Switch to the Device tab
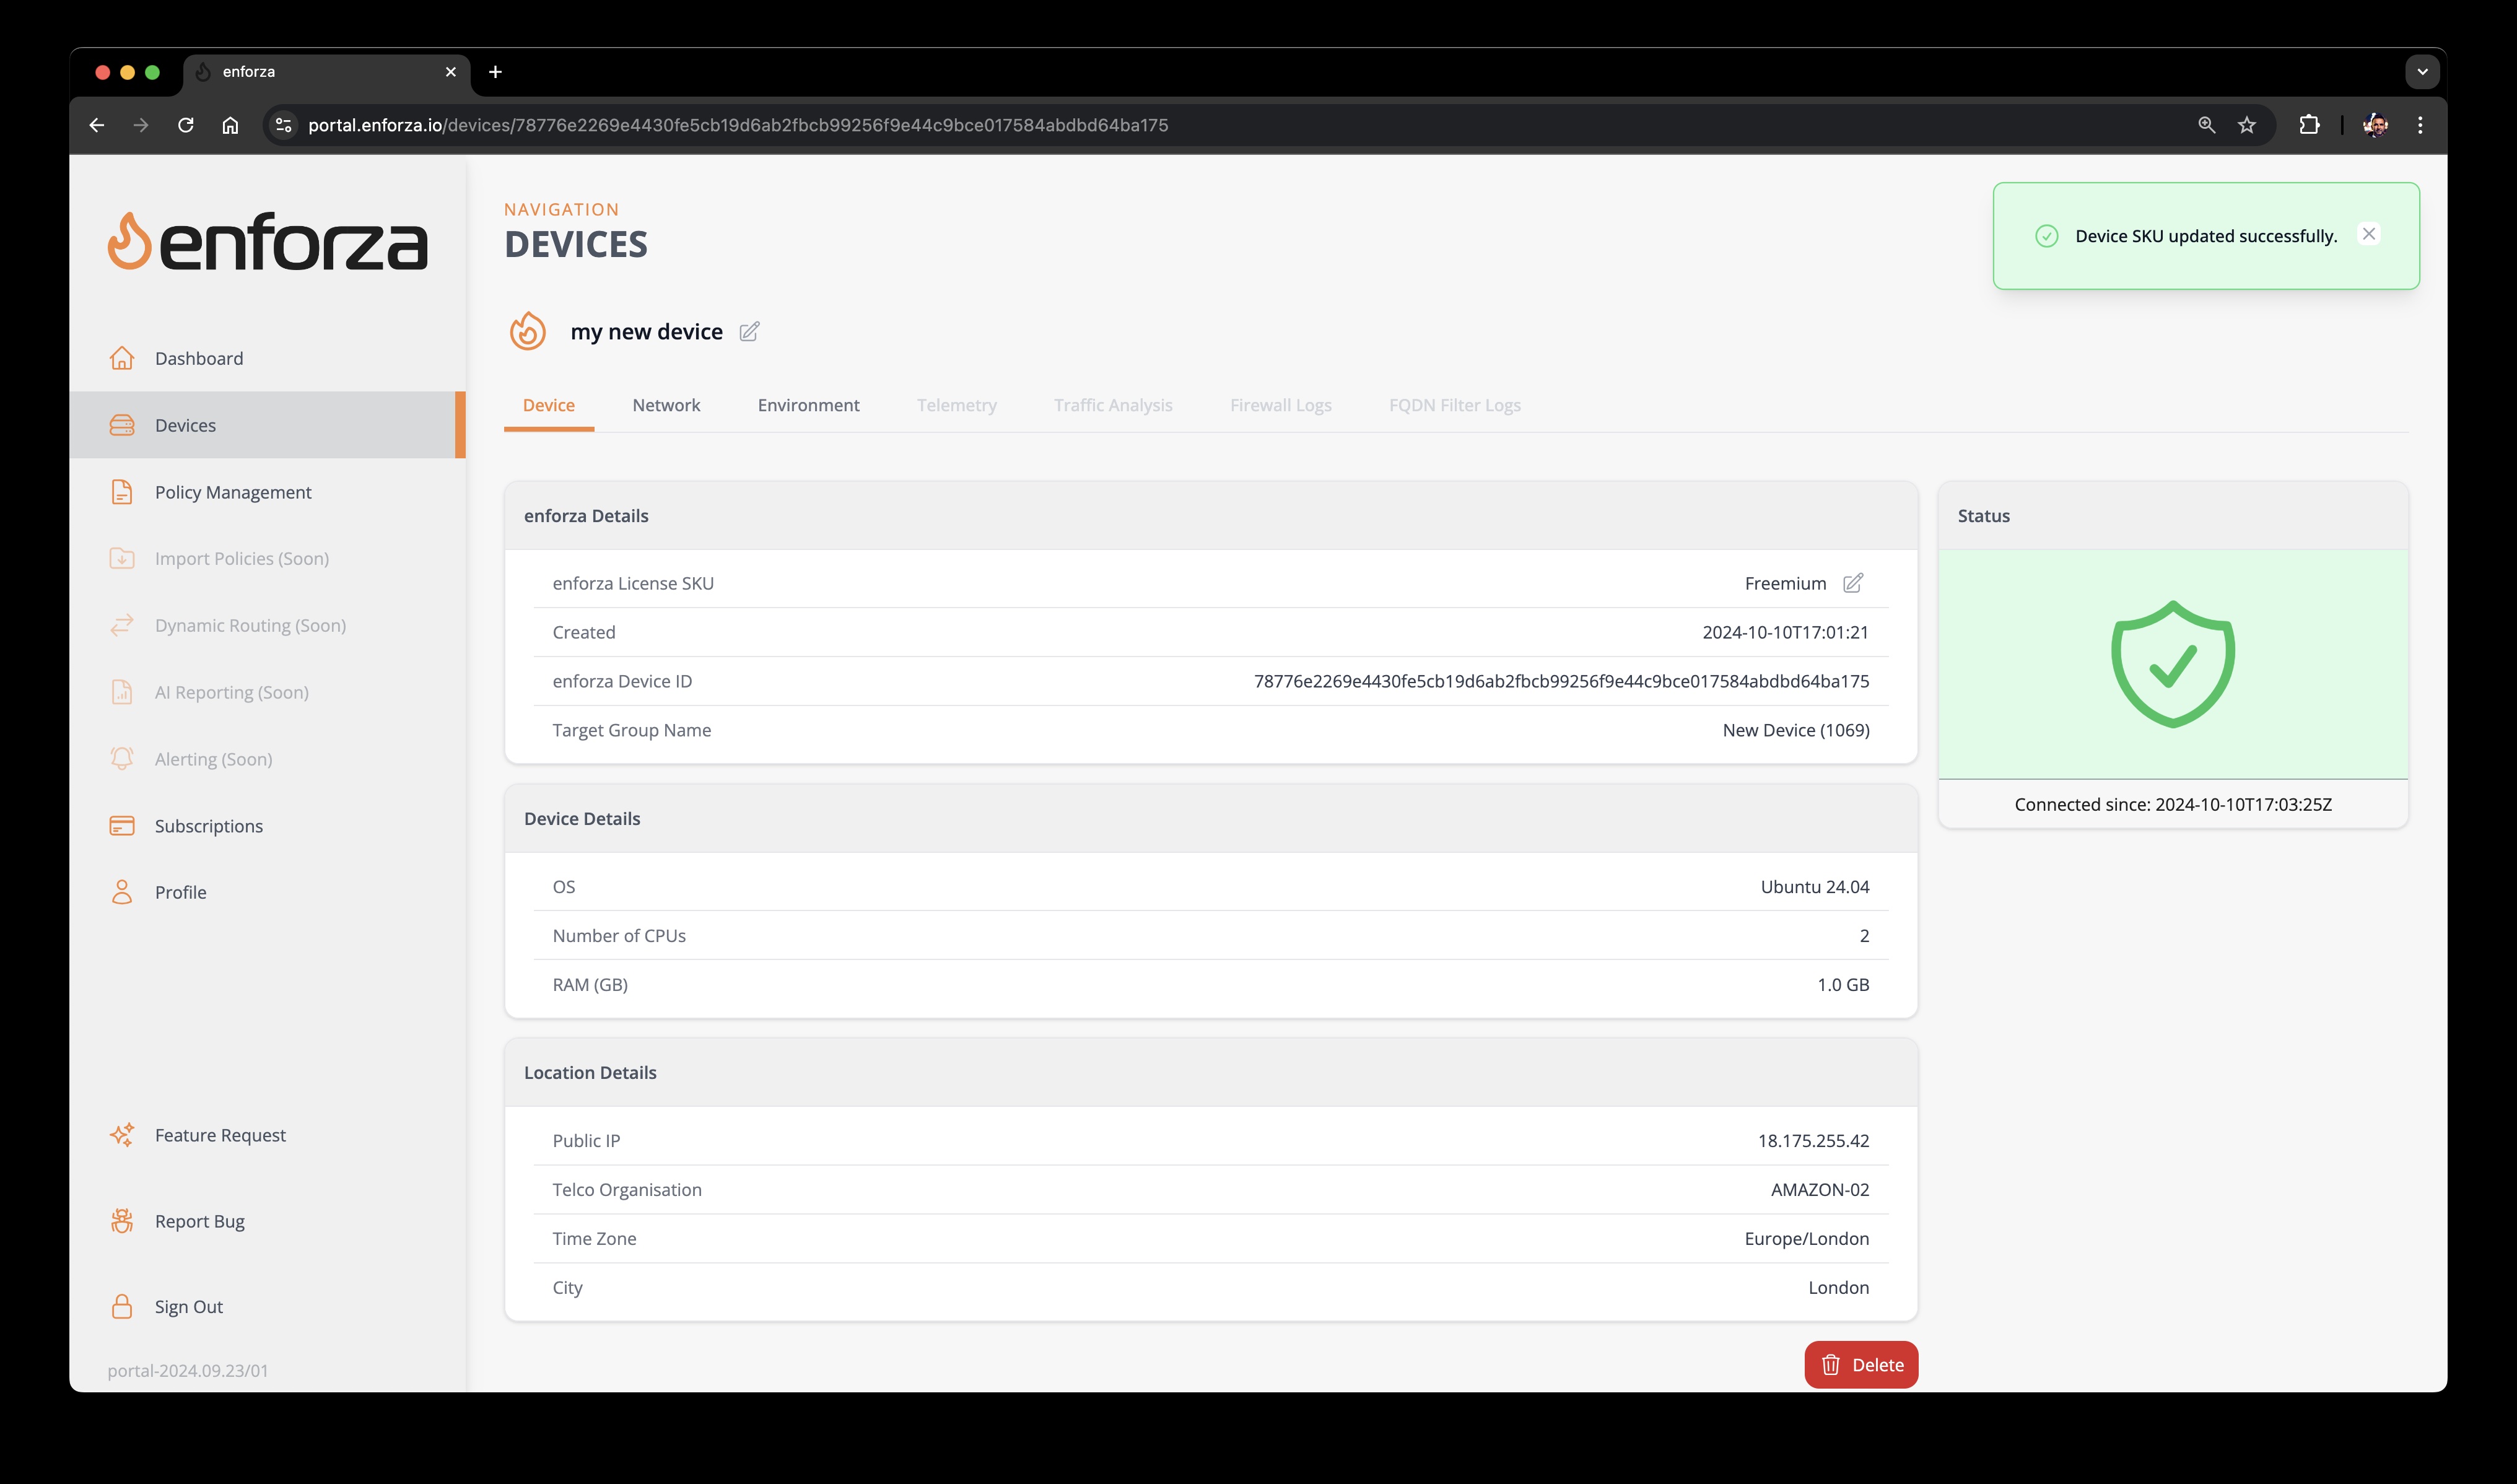The height and width of the screenshot is (1484, 2517). 549,405
